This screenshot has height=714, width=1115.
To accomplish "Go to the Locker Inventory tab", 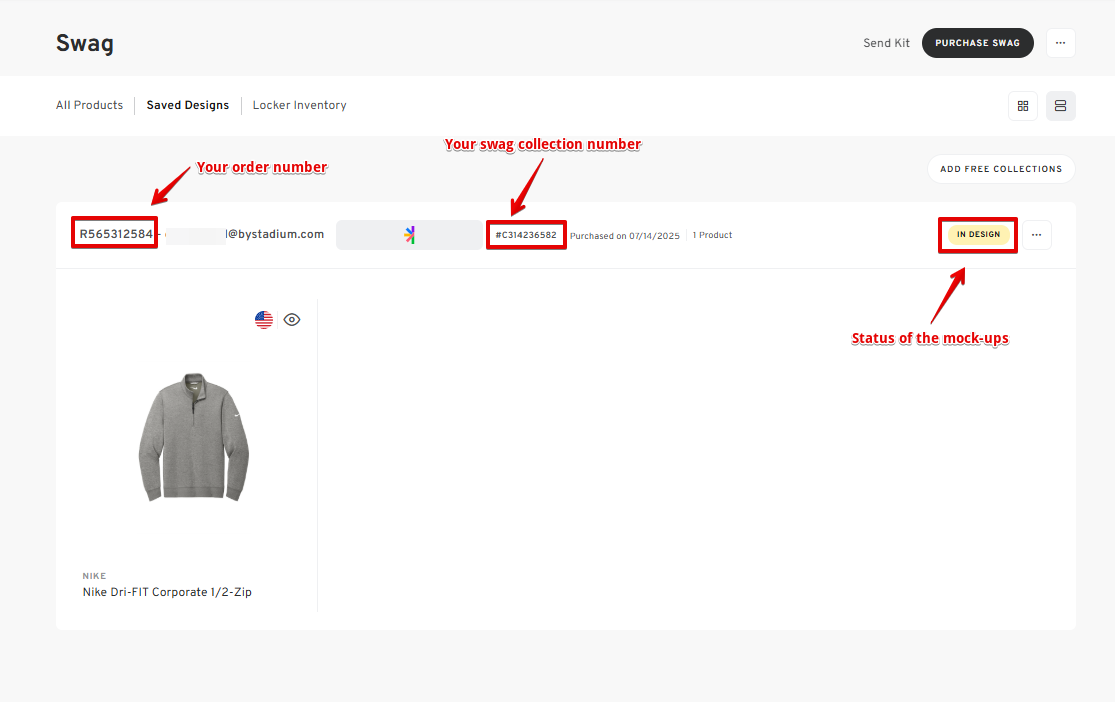I will coord(299,105).
